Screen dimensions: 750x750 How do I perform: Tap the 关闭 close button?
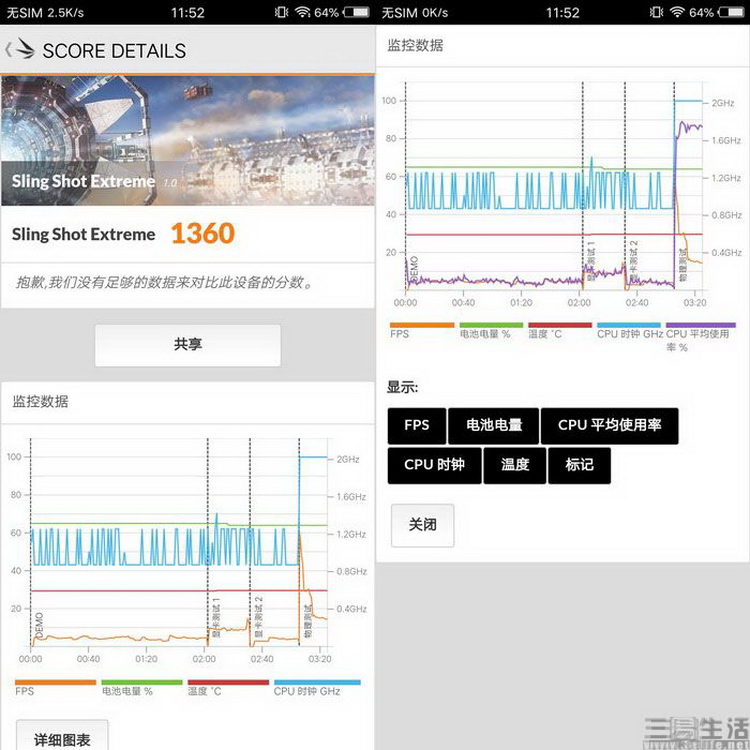click(422, 525)
